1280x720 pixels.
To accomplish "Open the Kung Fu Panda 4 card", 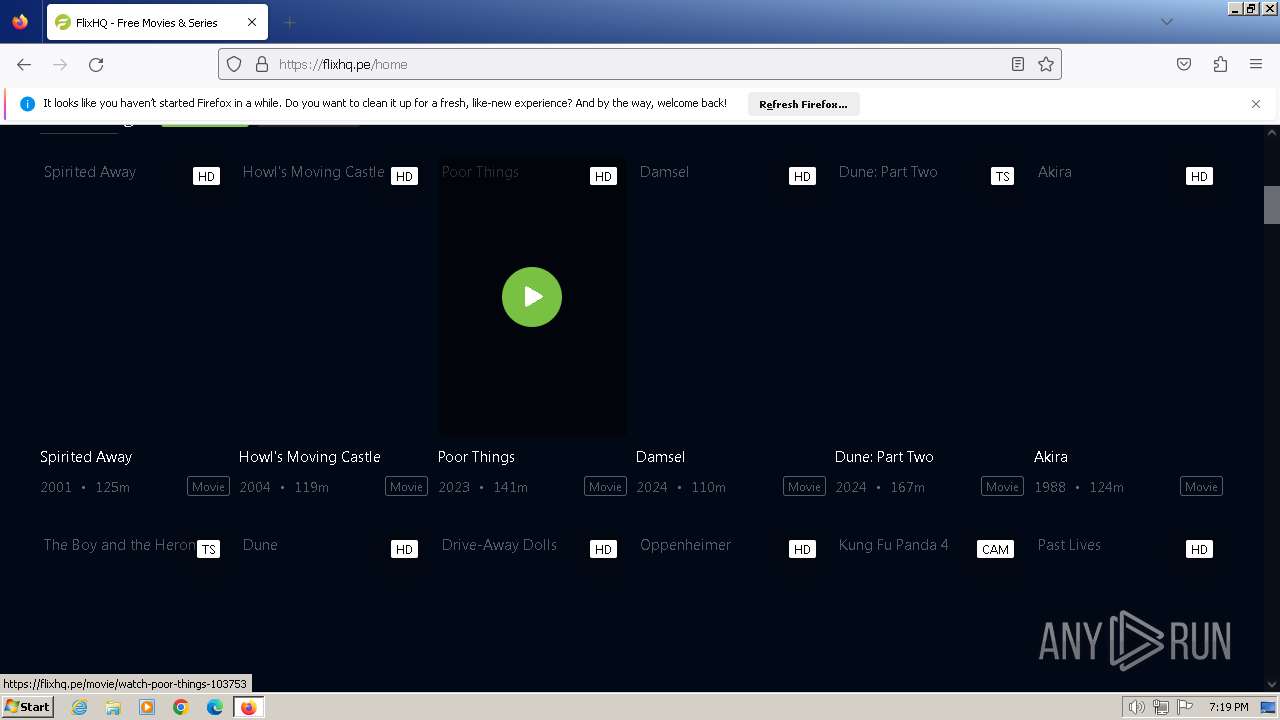I will [929, 610].
